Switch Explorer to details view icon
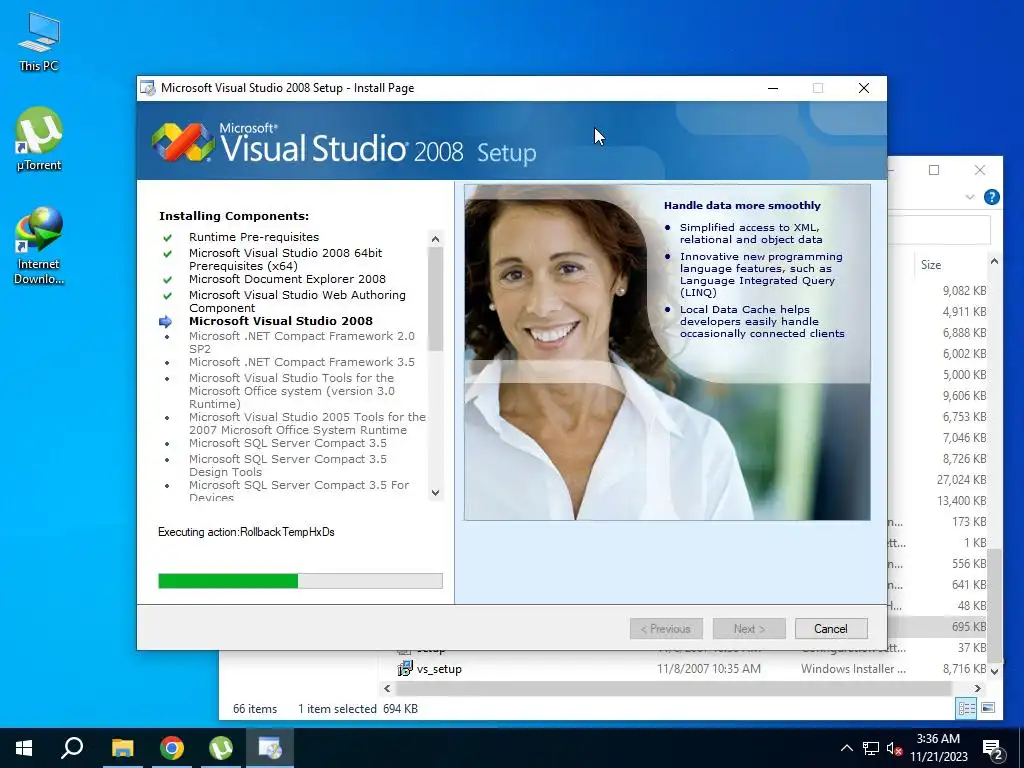The image size is (1024, 768). pyautogui.click(x=967, y=708)
